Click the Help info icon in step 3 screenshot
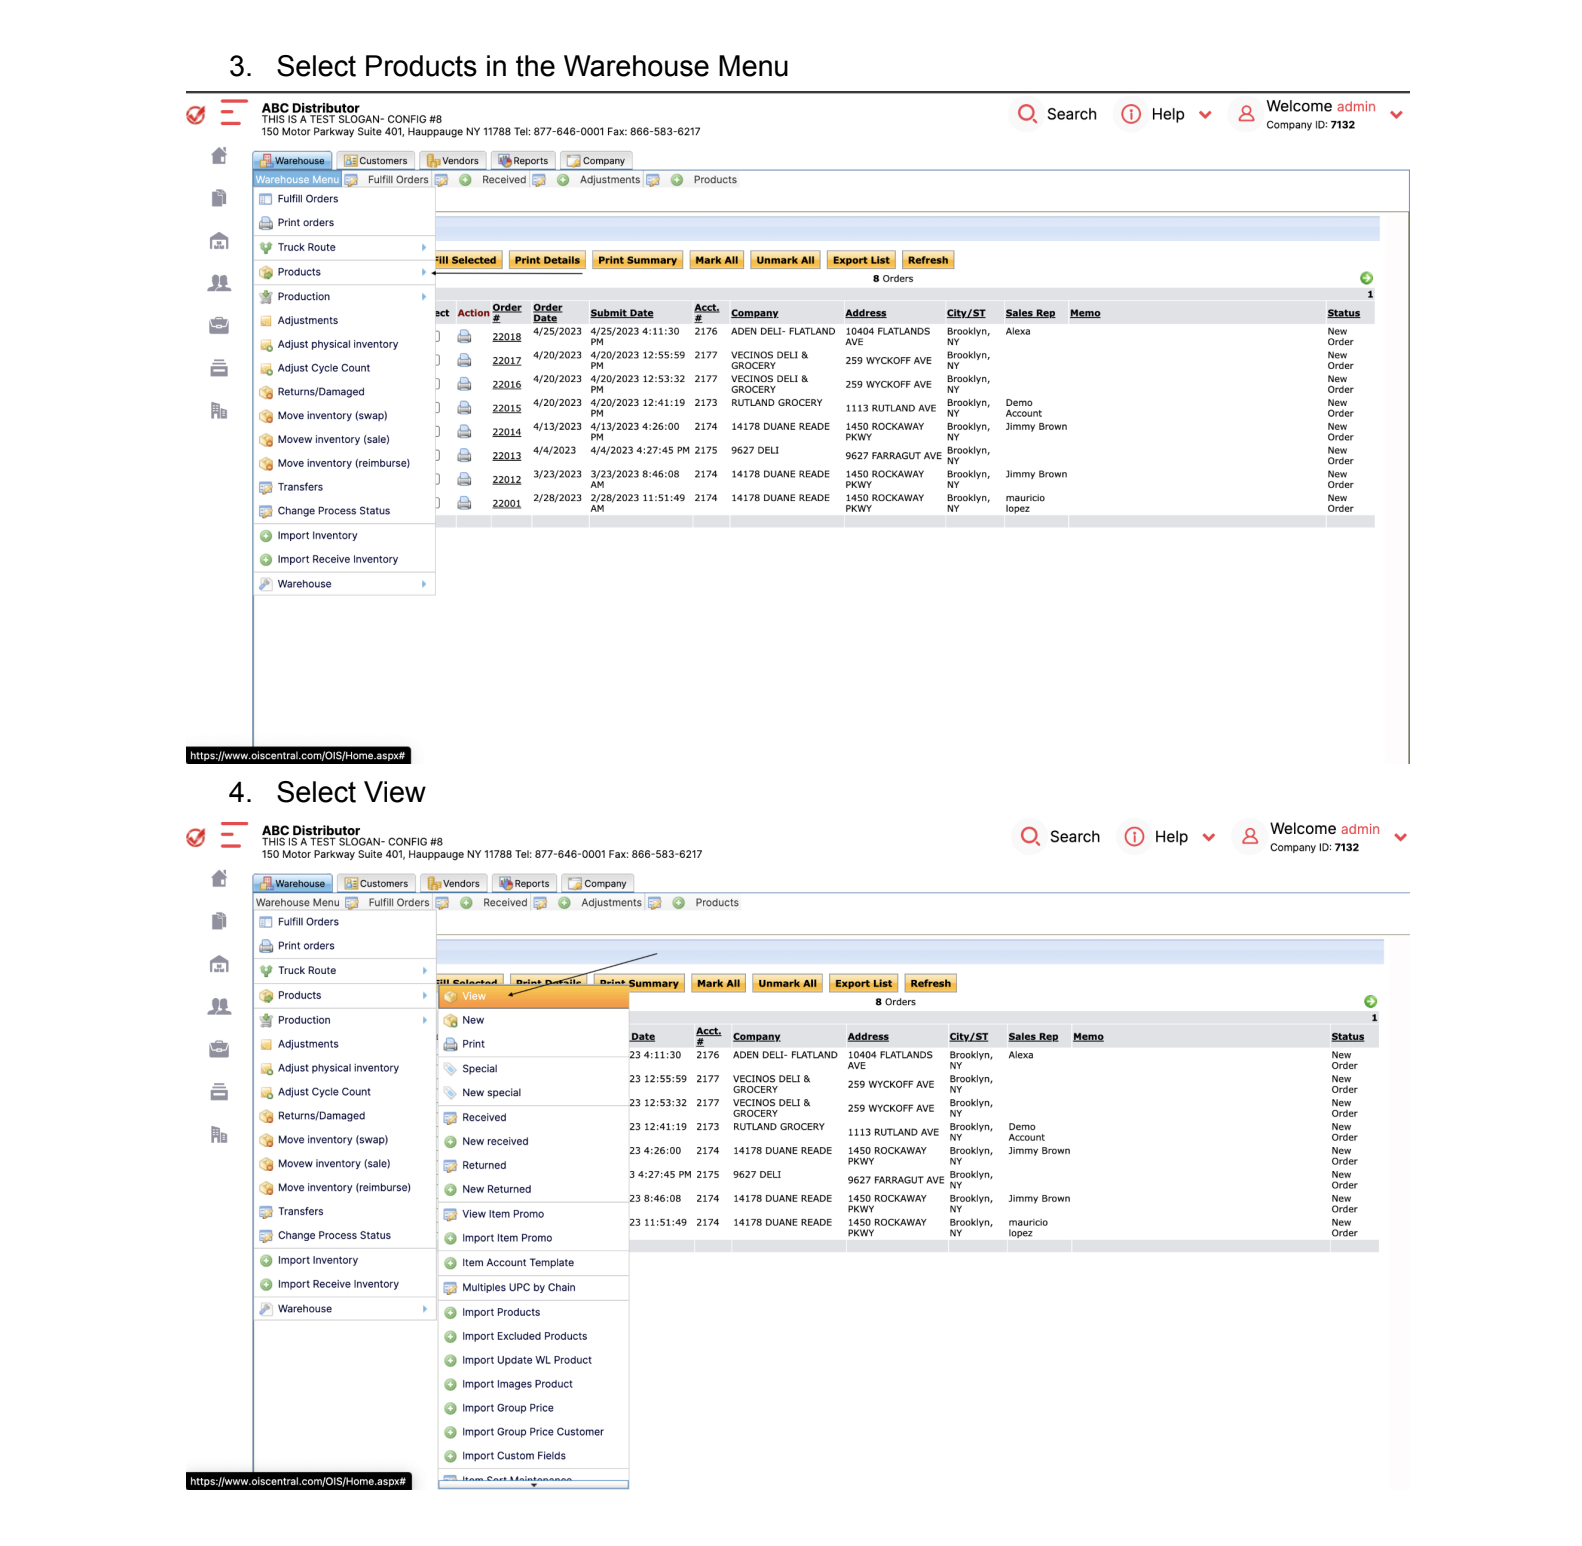Image resolution: width=1582 pixels, height=1546 pixels. (1131, 114)
